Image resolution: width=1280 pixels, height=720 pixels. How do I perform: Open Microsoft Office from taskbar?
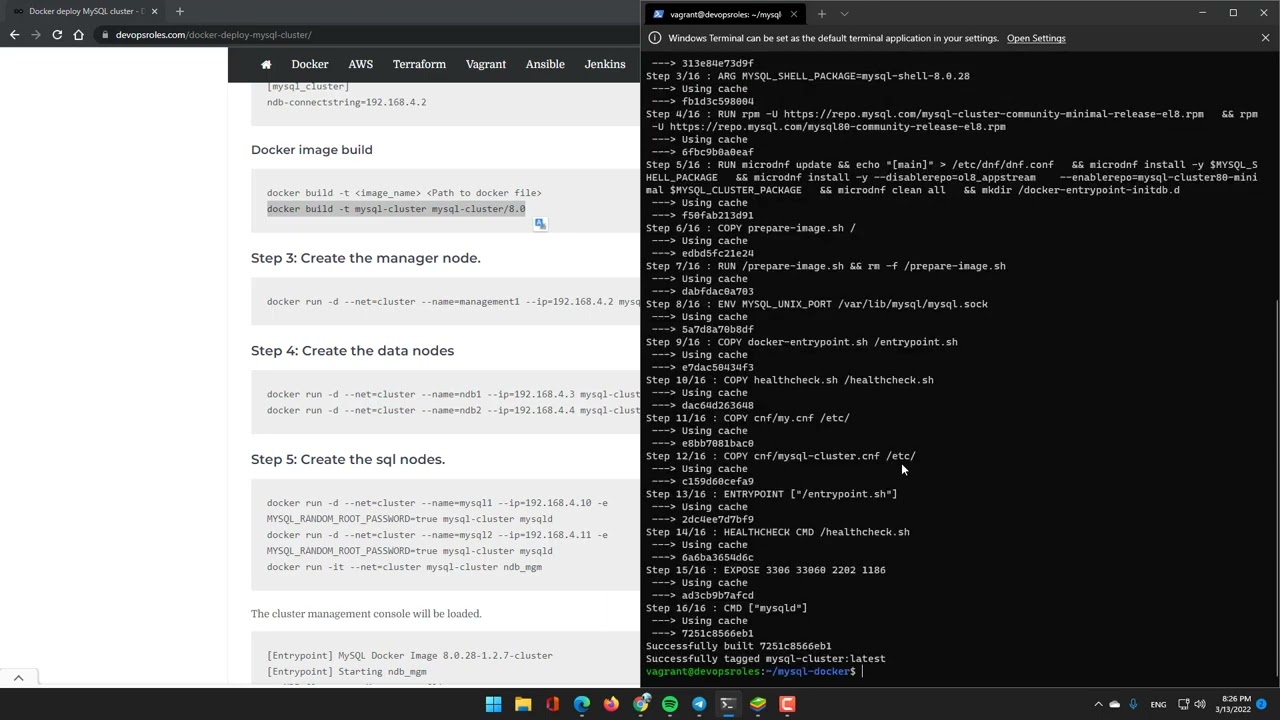point(552,704)
